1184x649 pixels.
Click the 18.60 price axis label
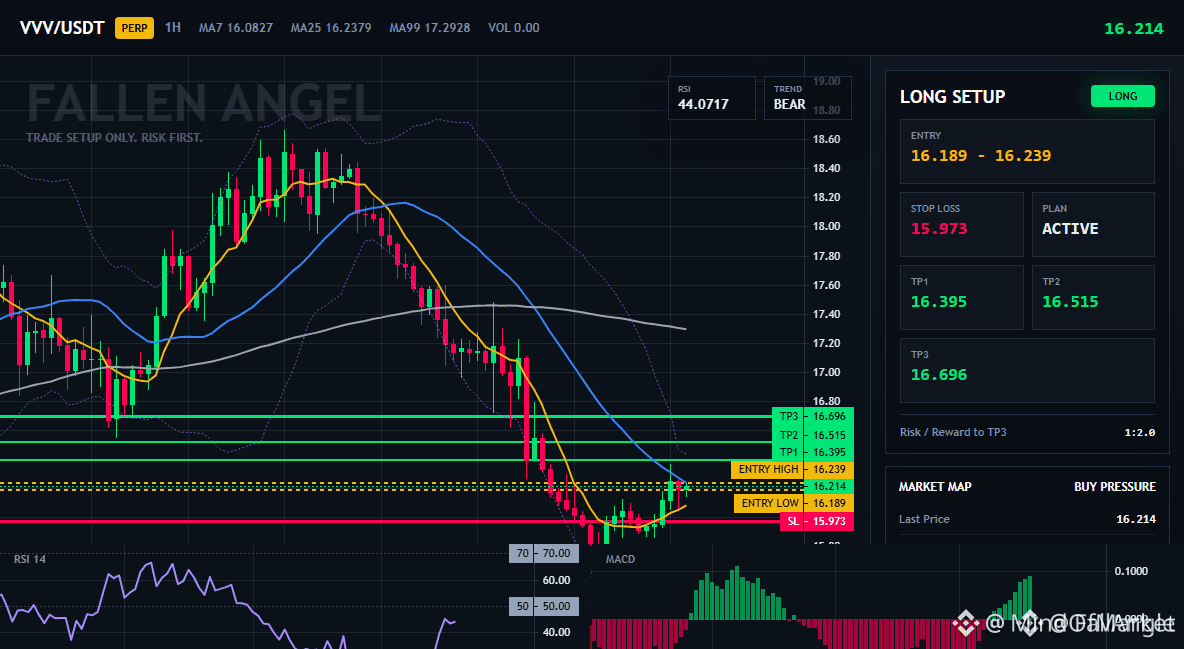click(x=826, y=139)
